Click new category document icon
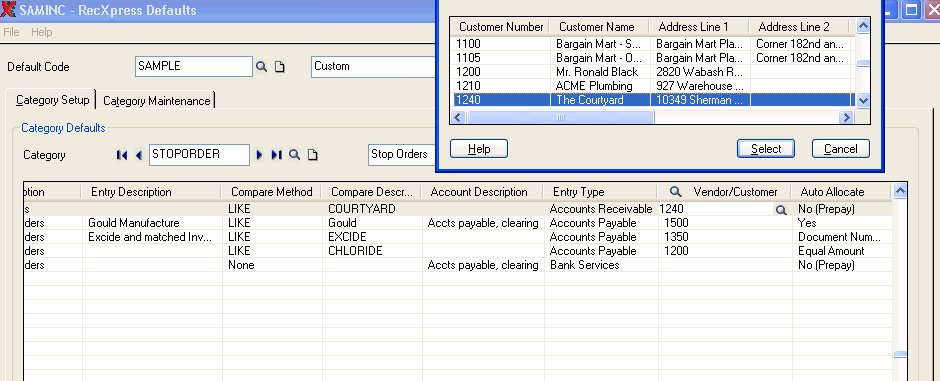940x381 pixels. pos(312,155)
